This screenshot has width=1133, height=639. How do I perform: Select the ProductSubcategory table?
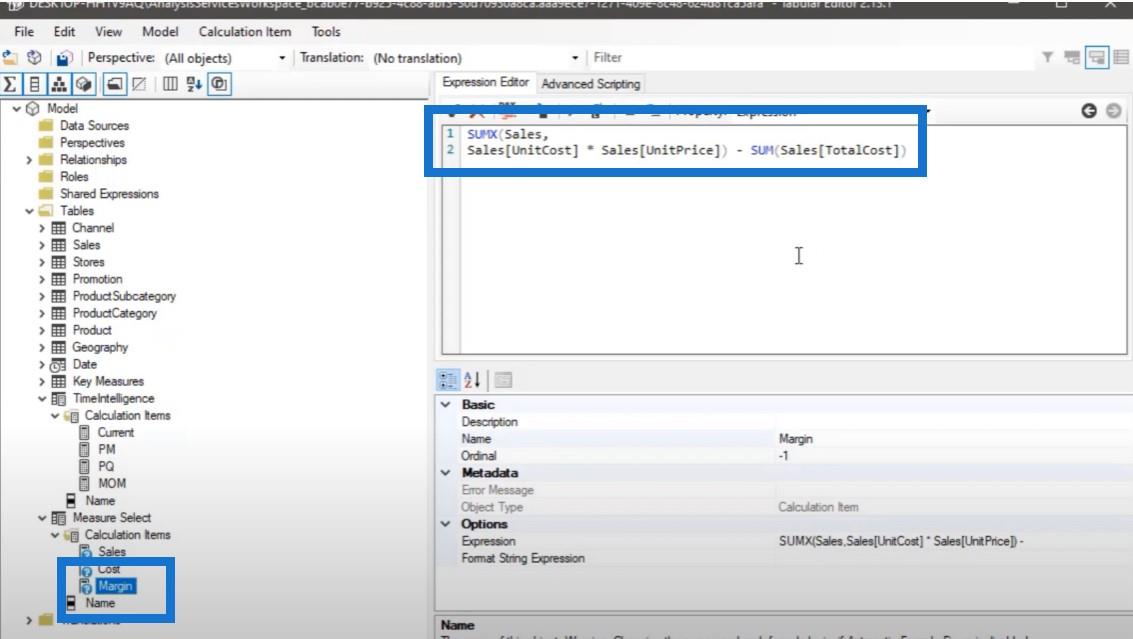pyautogui.click(x=124, y=296)
